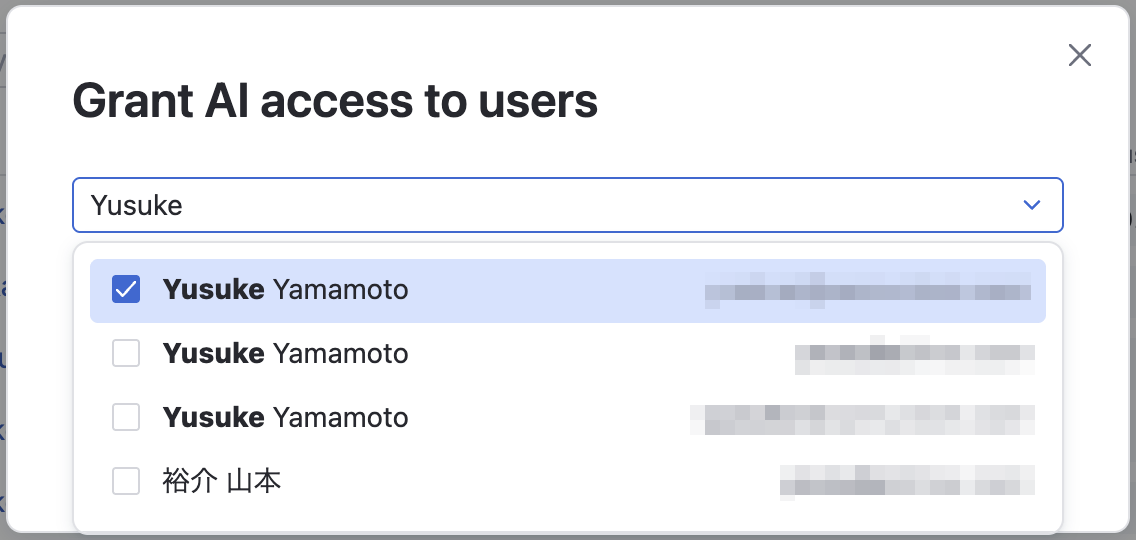Choose the second Yusuke Yamamoto name entry
The image size is (1136, 540).
click(285, 354)
